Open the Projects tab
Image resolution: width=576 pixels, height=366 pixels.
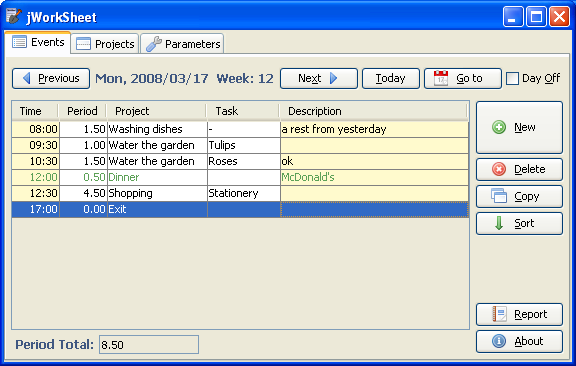tap(105, 44)
